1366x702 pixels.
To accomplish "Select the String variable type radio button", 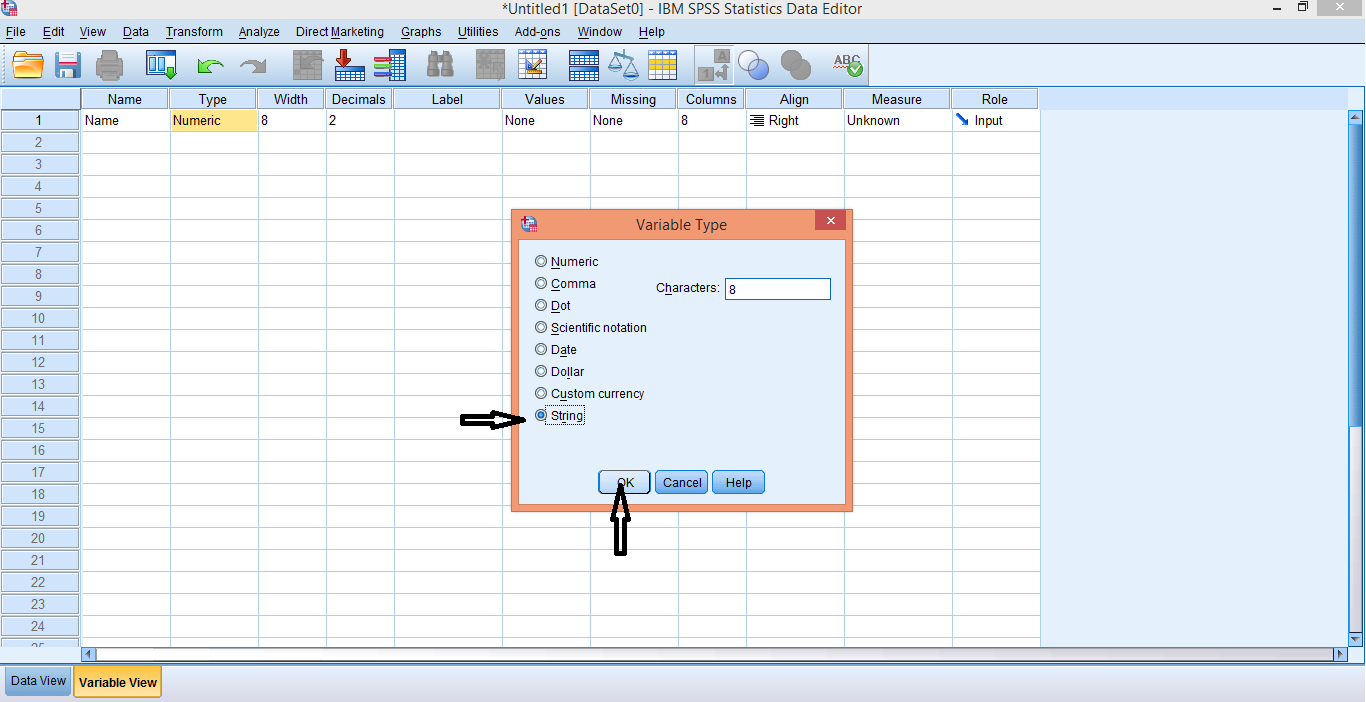I will tap(540, 415).
